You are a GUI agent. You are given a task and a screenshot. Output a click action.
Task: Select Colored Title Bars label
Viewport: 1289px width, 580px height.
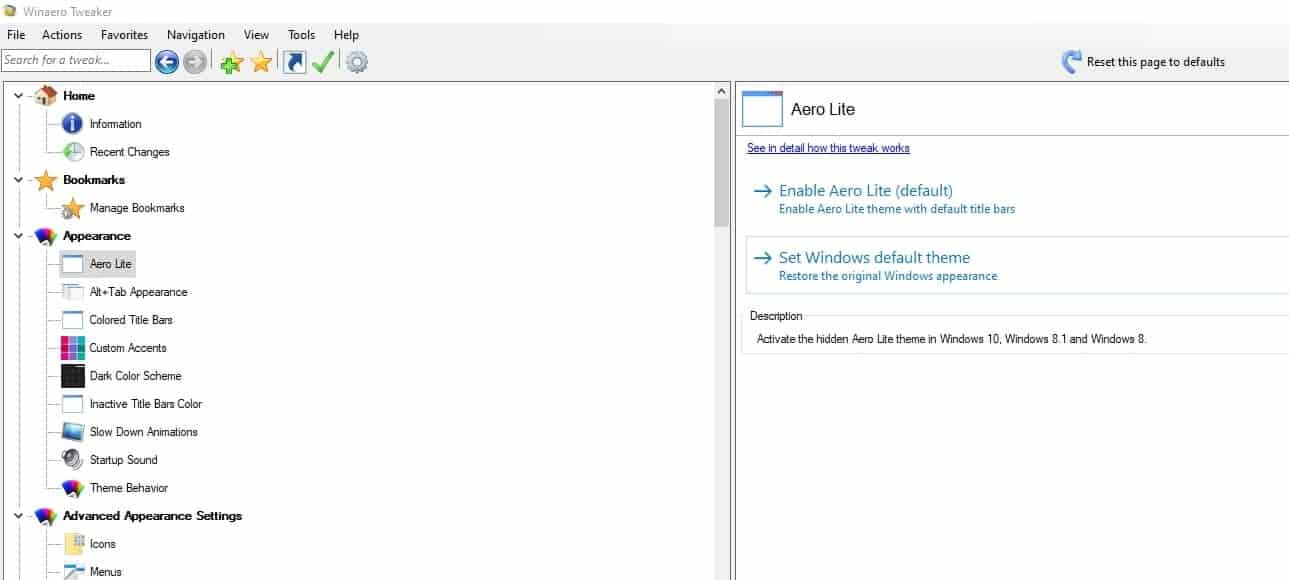131,320
